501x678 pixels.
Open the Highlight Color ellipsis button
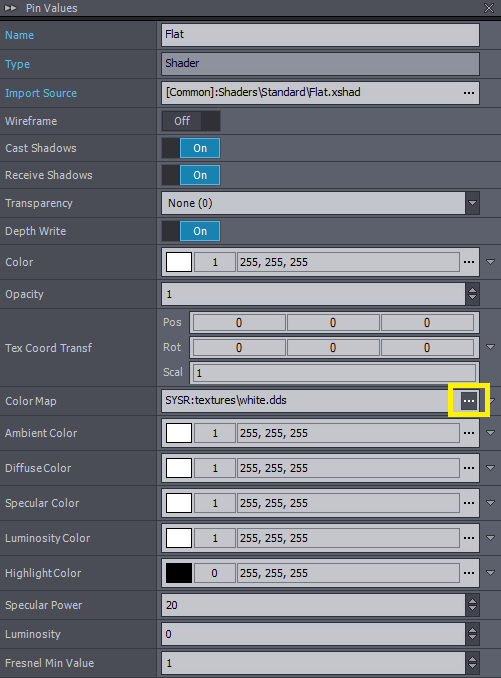point(469,573)
